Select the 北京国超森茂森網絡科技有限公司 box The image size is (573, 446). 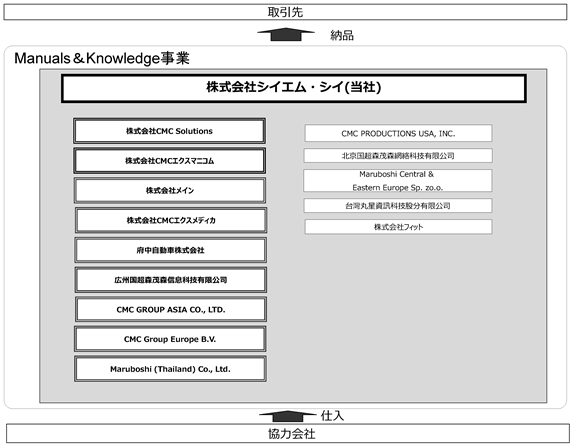(398, 156)
